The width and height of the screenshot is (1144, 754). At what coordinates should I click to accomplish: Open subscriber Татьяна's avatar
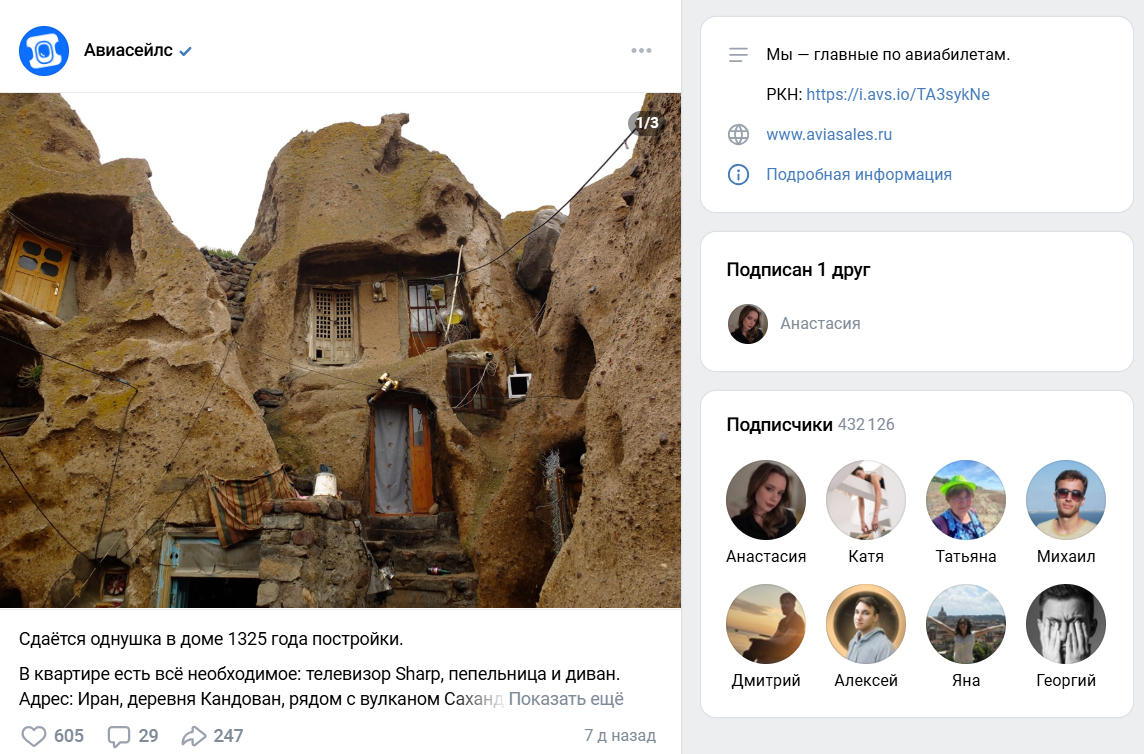pos(966,500)
